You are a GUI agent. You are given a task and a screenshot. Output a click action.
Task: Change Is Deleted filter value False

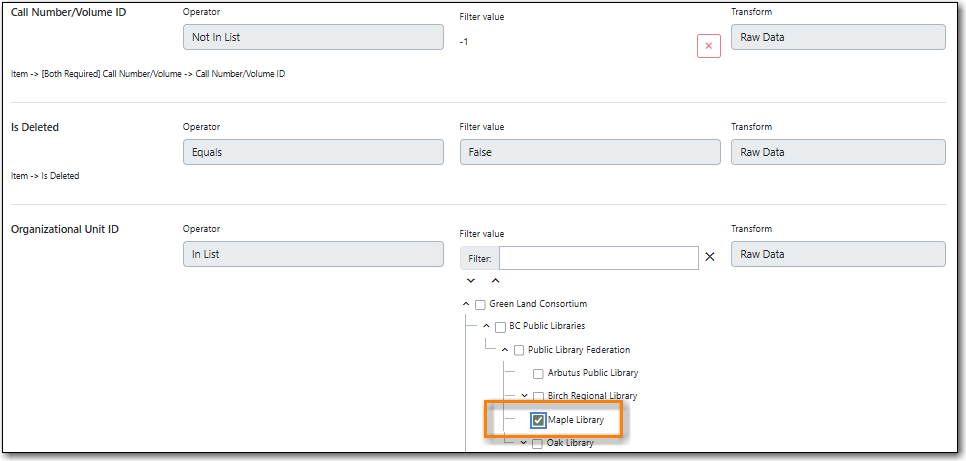(x=589, y=152)
